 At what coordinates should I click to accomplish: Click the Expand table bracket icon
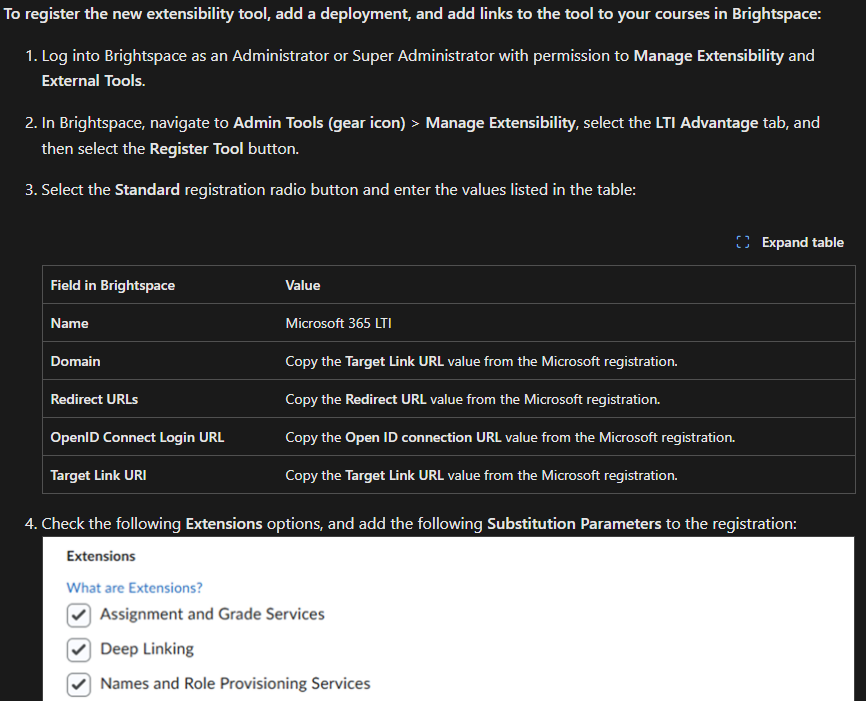click(743, 242)
